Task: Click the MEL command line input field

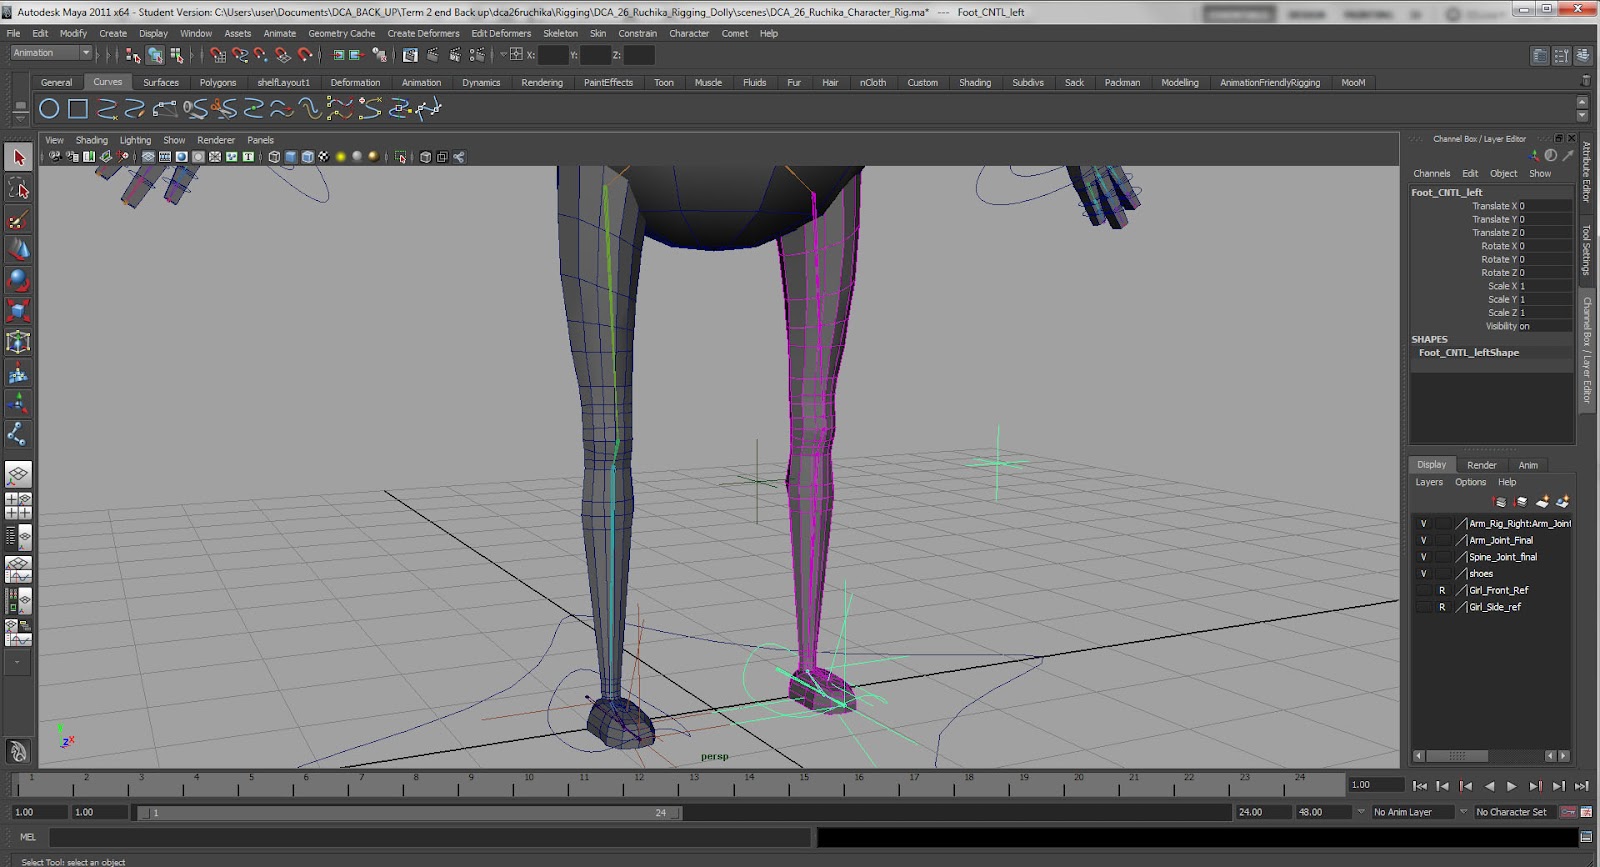Action: tap(430, 837)
